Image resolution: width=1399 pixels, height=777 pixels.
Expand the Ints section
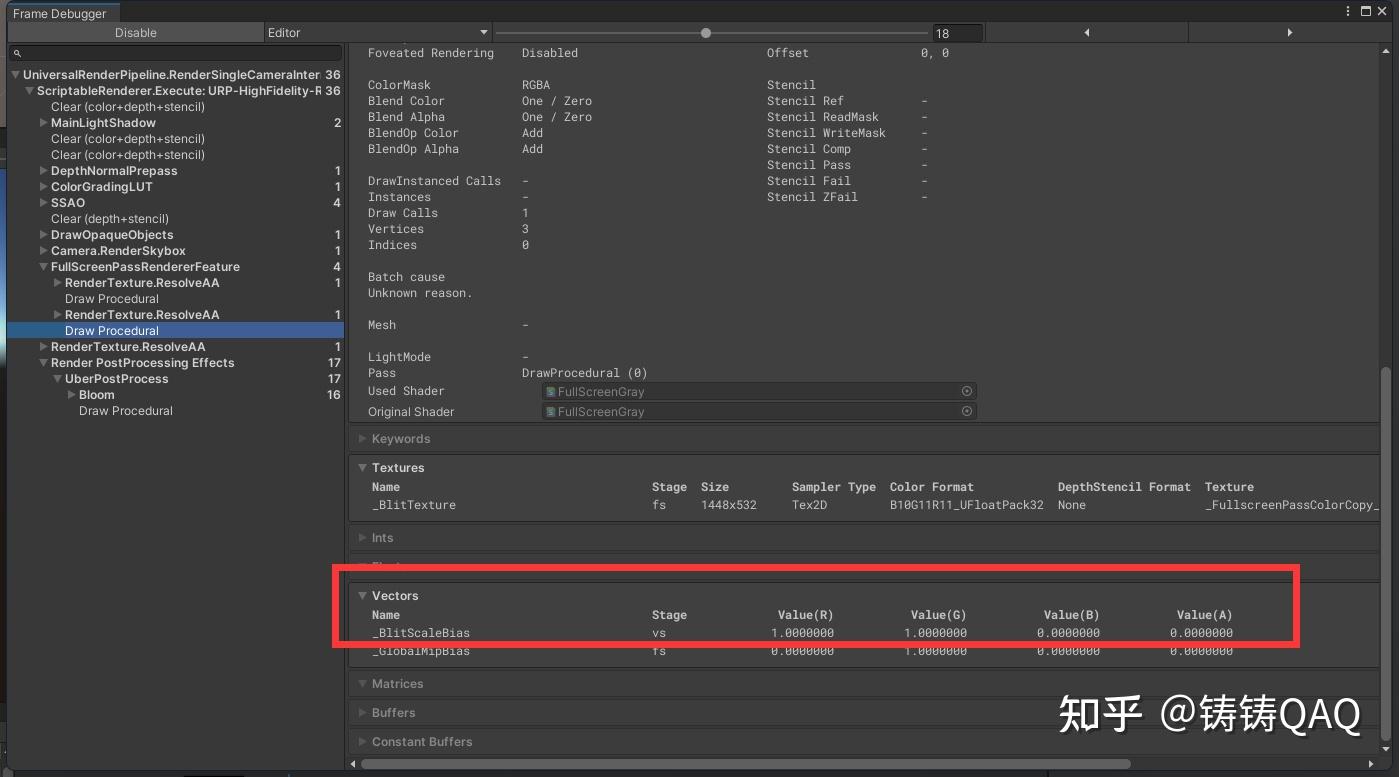[362, 538]
